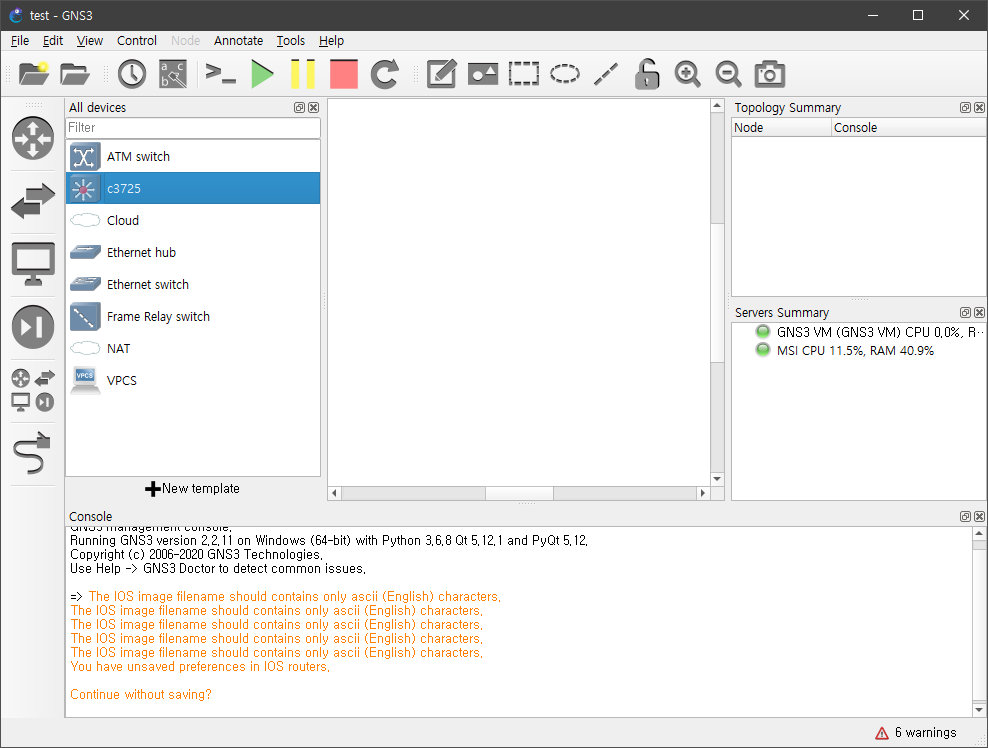This screenshot has height=748, width=988.
Task: Select MSI CPU server entry
Action: [x=844, y=350]
